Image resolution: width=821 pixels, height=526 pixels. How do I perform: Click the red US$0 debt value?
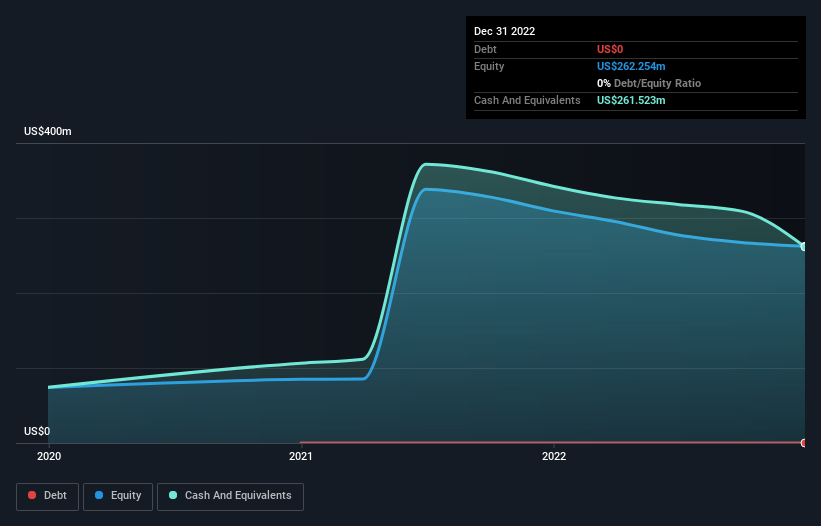(x=610, y=49)
